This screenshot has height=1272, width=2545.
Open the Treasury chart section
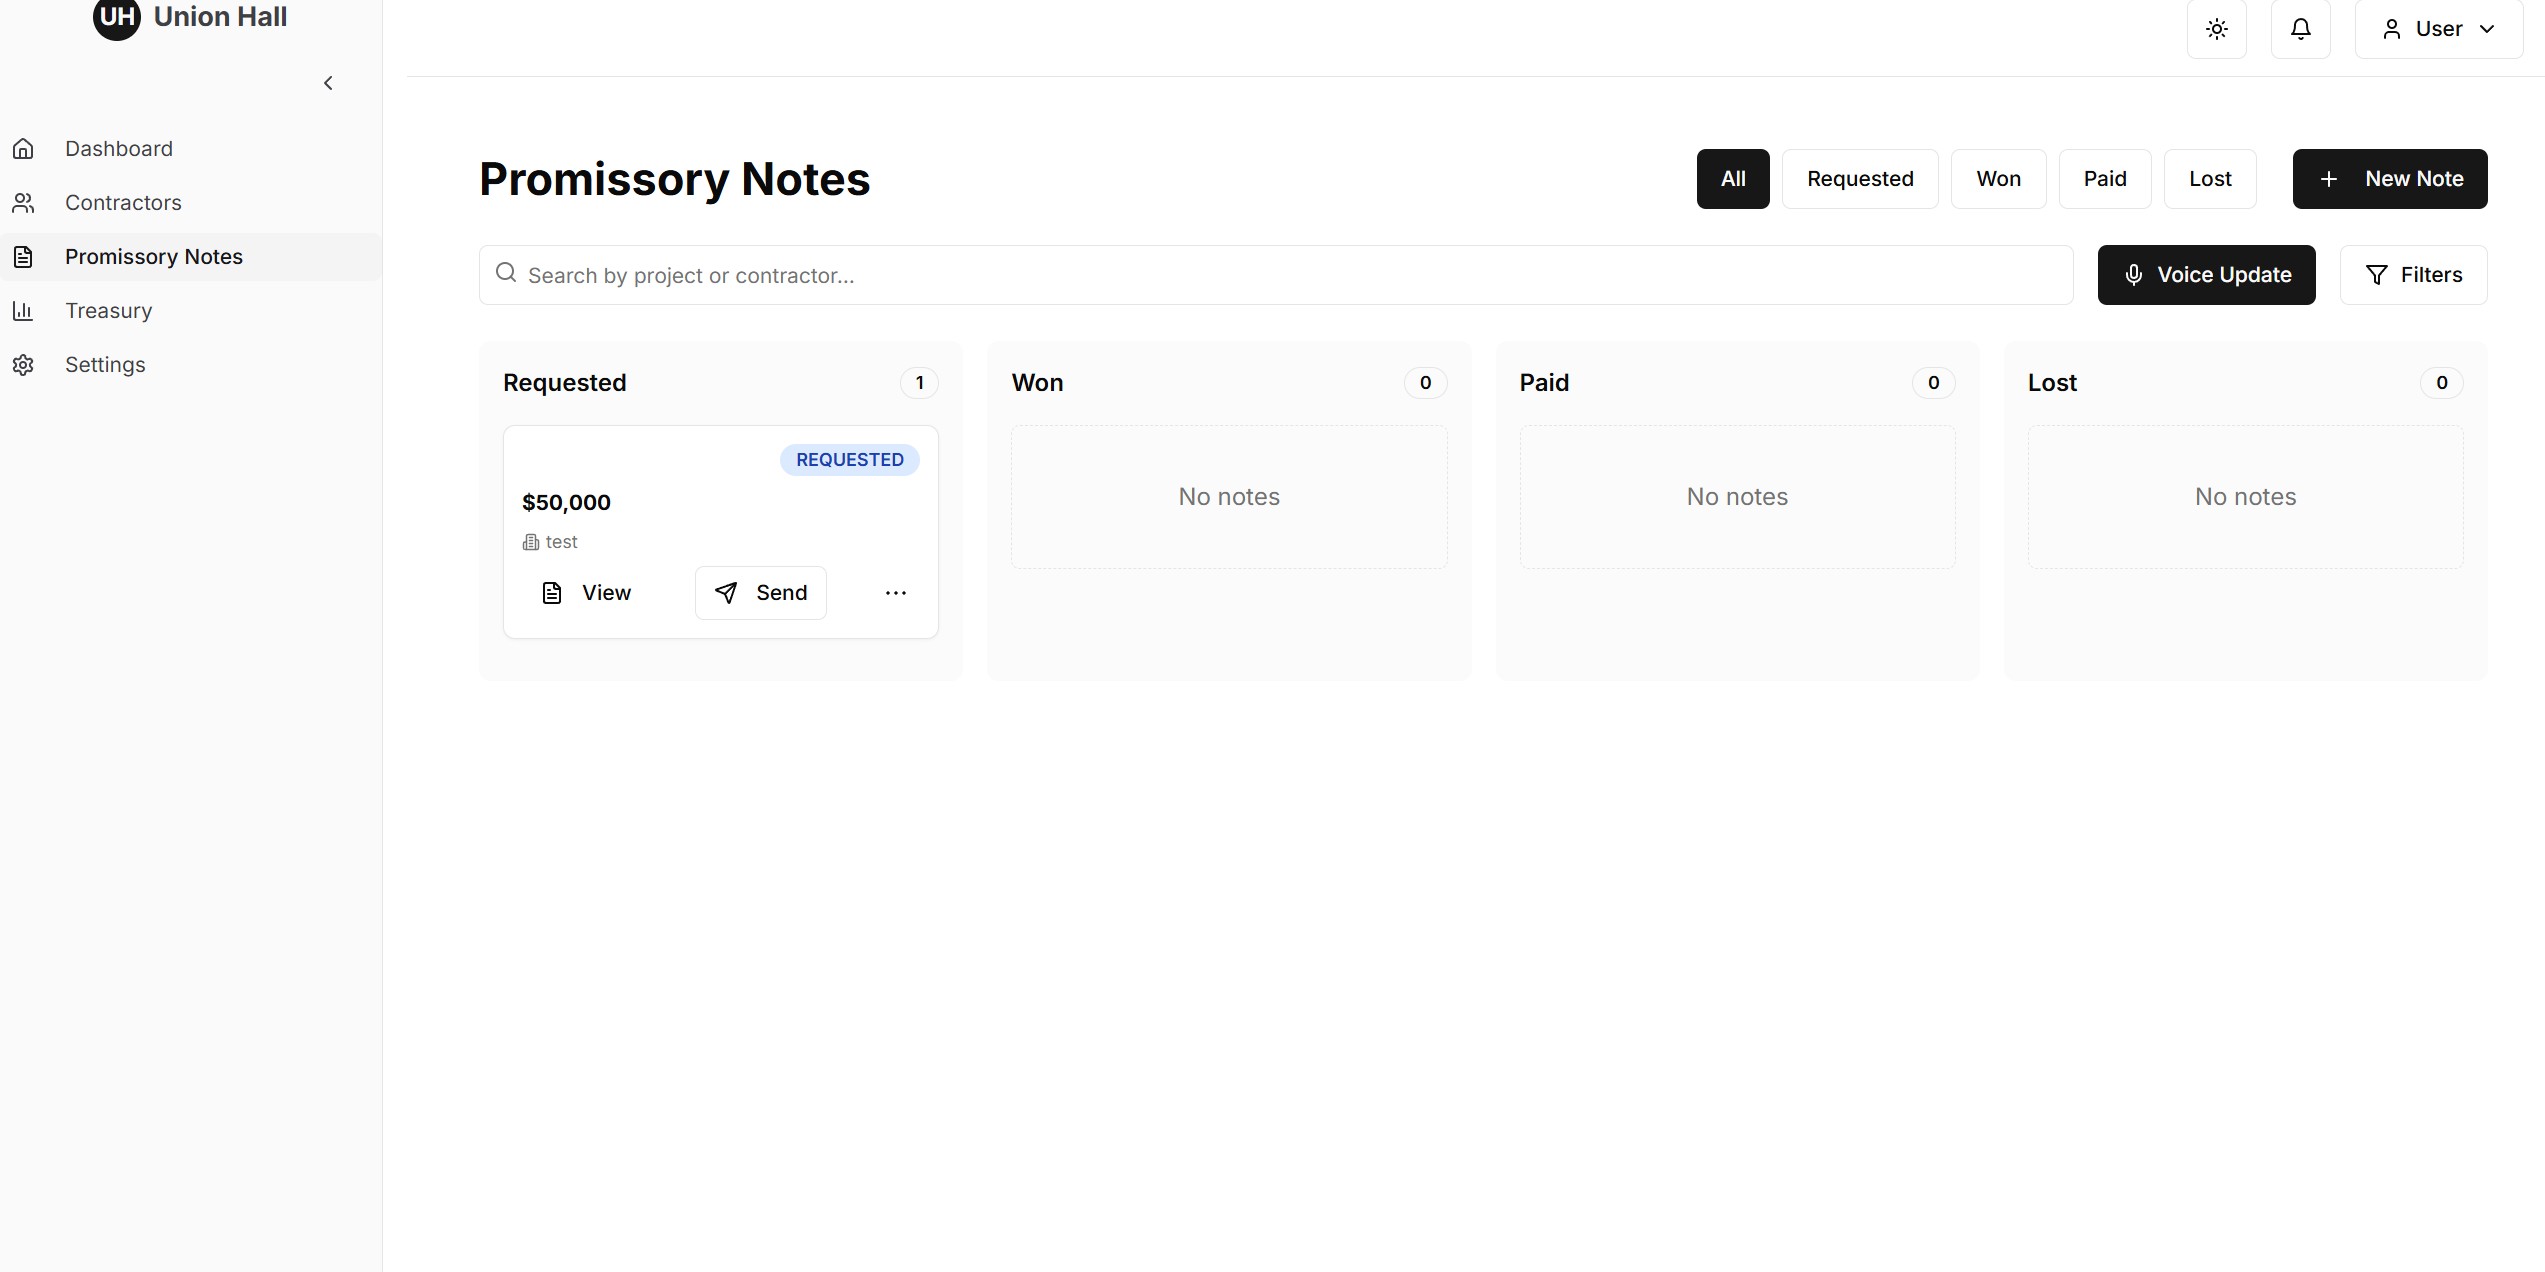[x=108, y=311]
